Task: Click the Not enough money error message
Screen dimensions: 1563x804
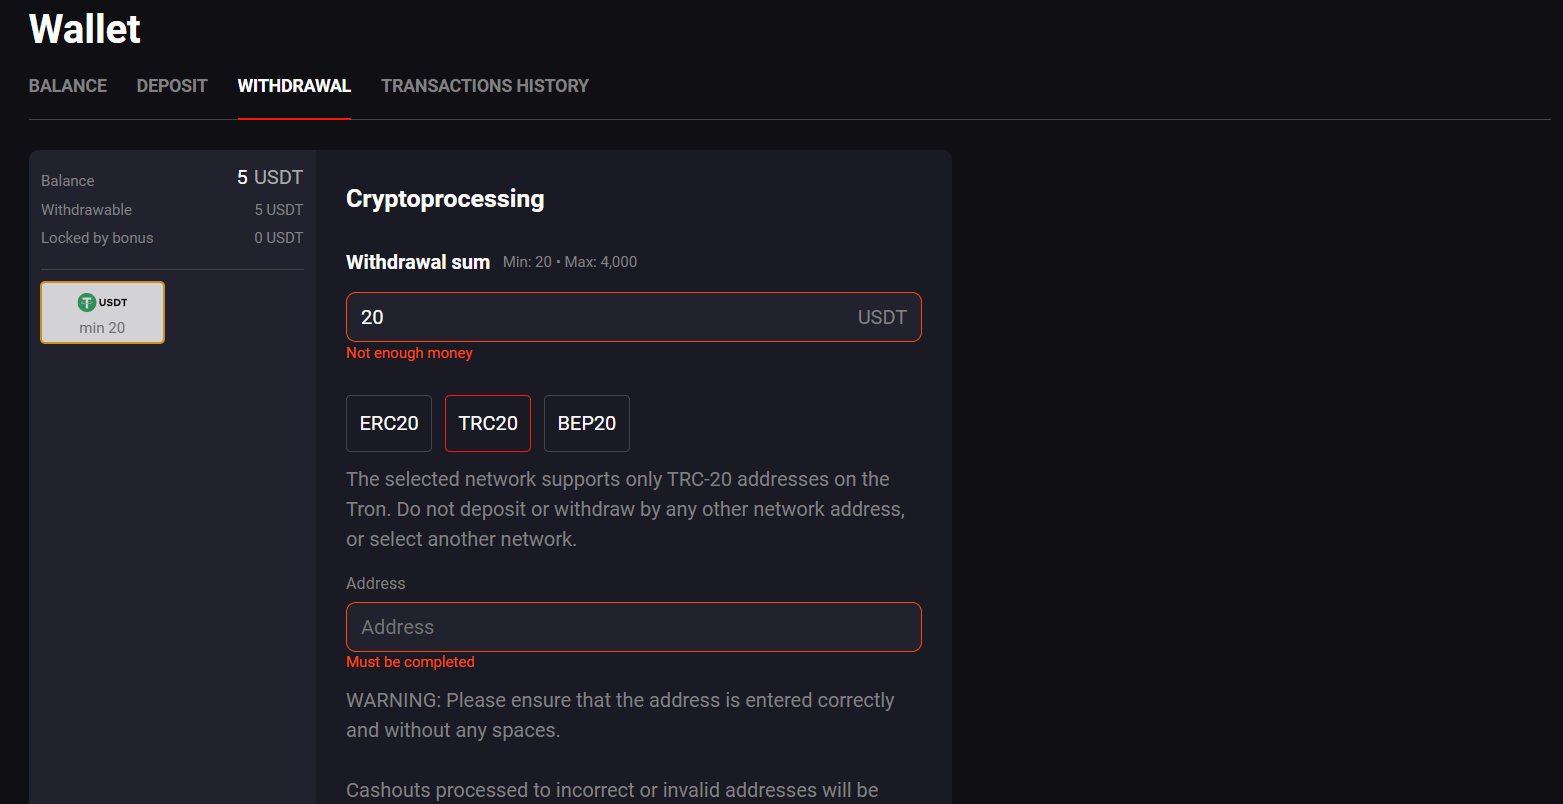Action: click(x=409, y=353)
